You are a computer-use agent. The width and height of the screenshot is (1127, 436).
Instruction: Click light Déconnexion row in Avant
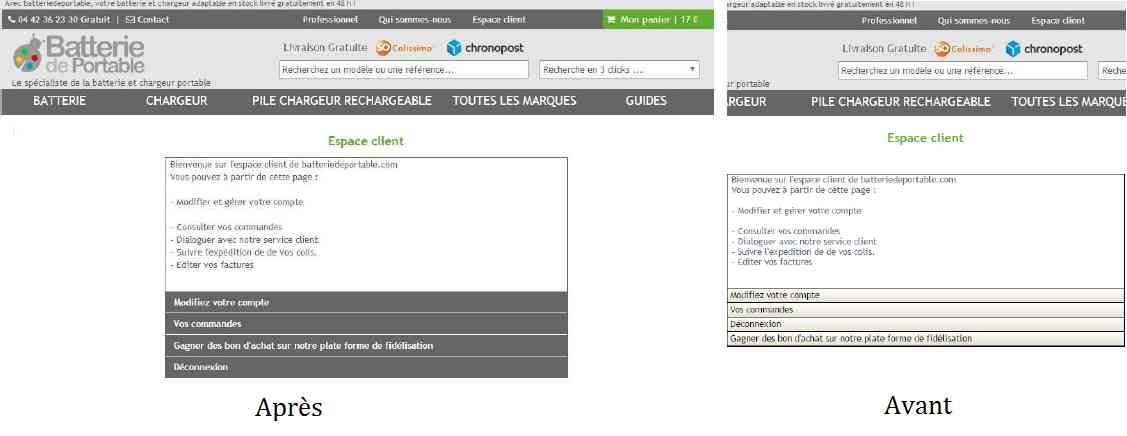pos(926,324)
